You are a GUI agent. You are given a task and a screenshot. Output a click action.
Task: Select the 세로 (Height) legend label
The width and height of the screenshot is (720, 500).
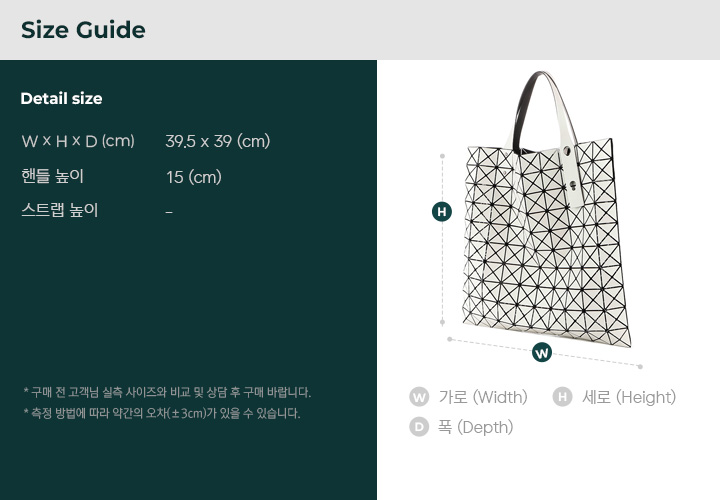coord(629,397)
